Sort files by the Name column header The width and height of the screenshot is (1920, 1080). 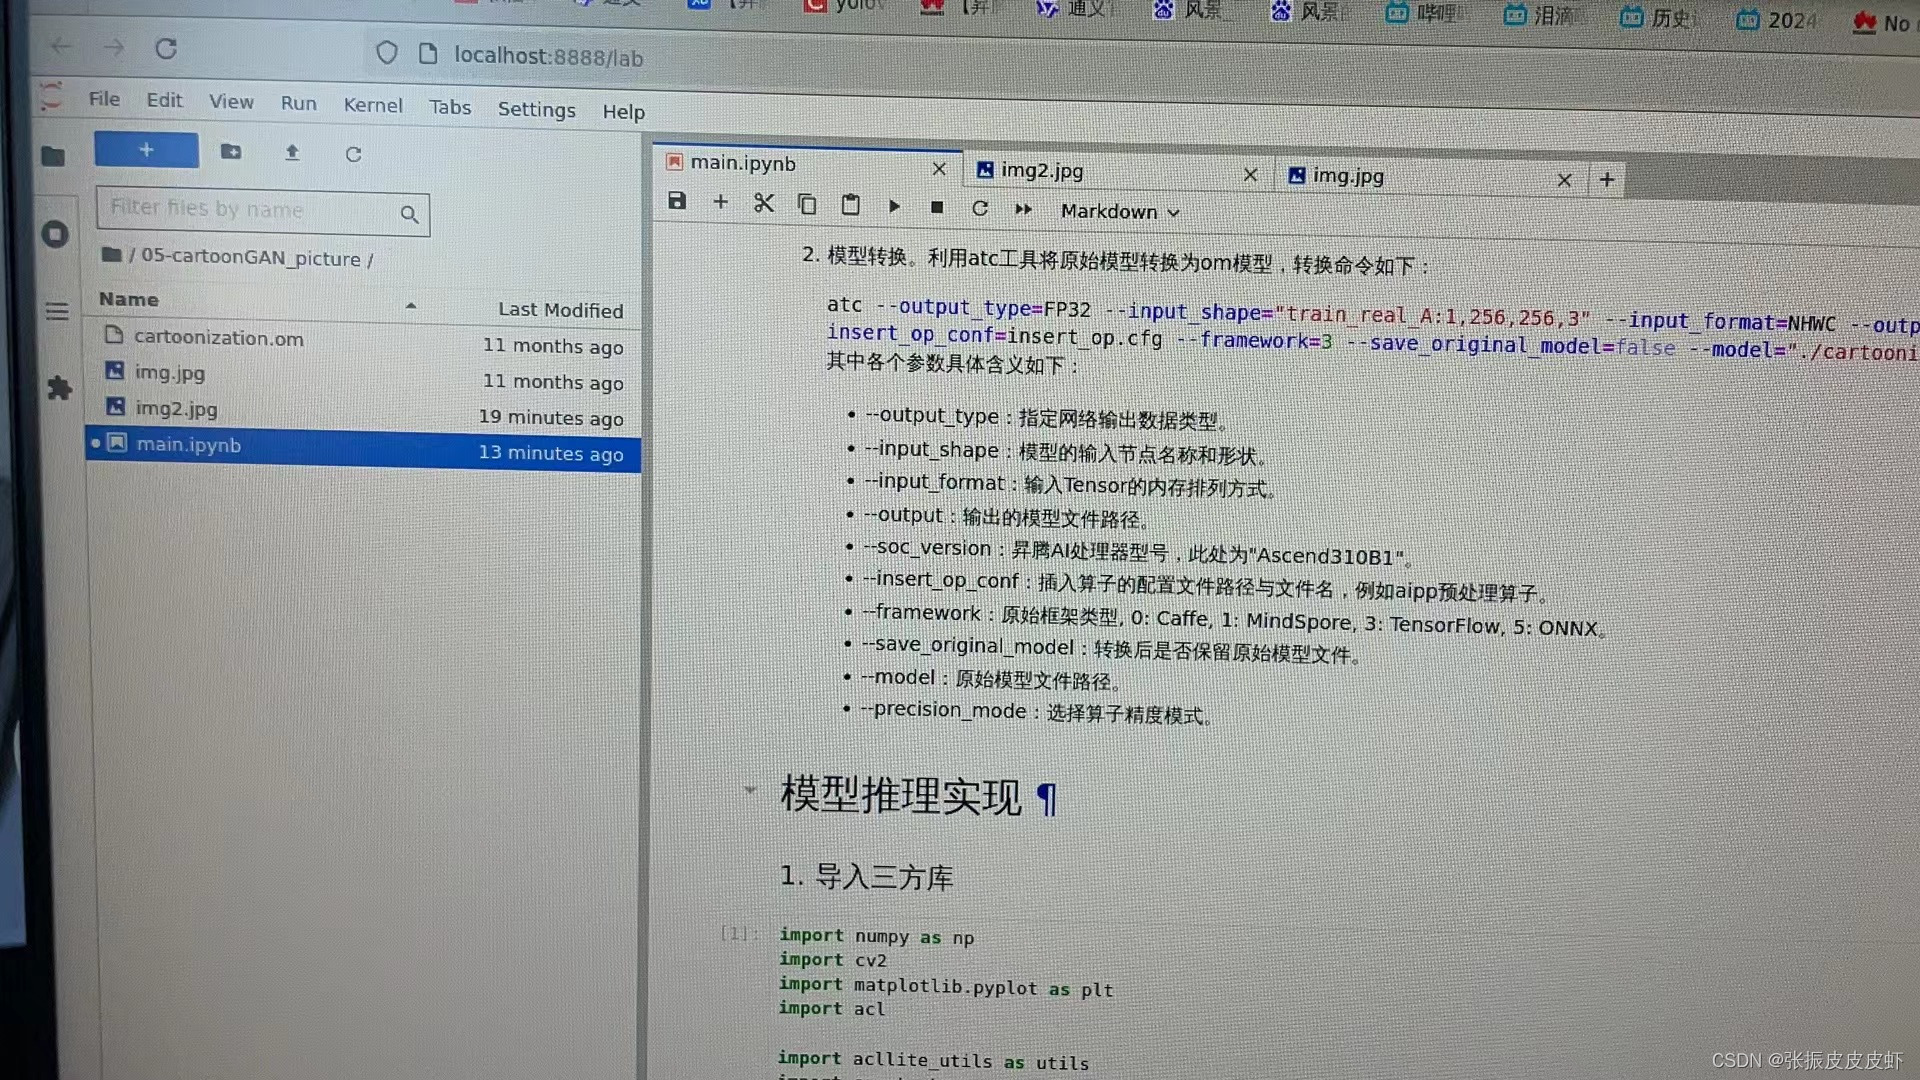click(129, 299)
